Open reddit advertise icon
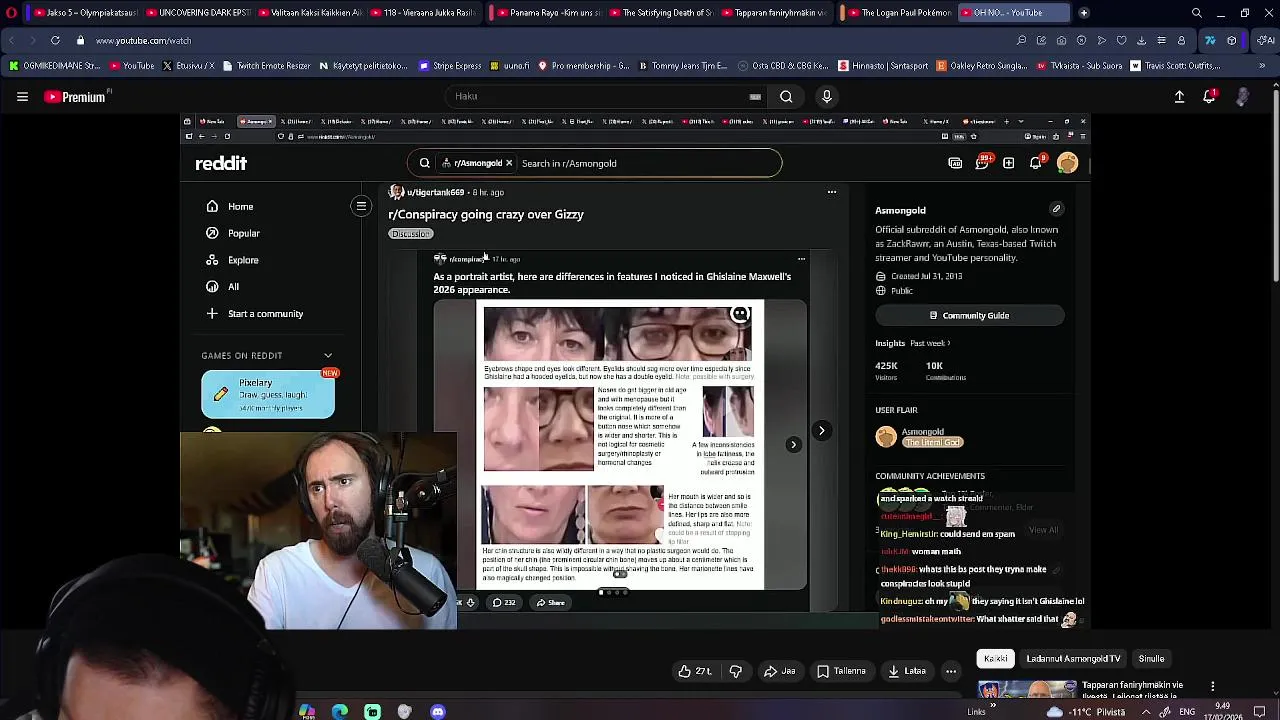The image size is (1280, 720). [x=955, y=163]
